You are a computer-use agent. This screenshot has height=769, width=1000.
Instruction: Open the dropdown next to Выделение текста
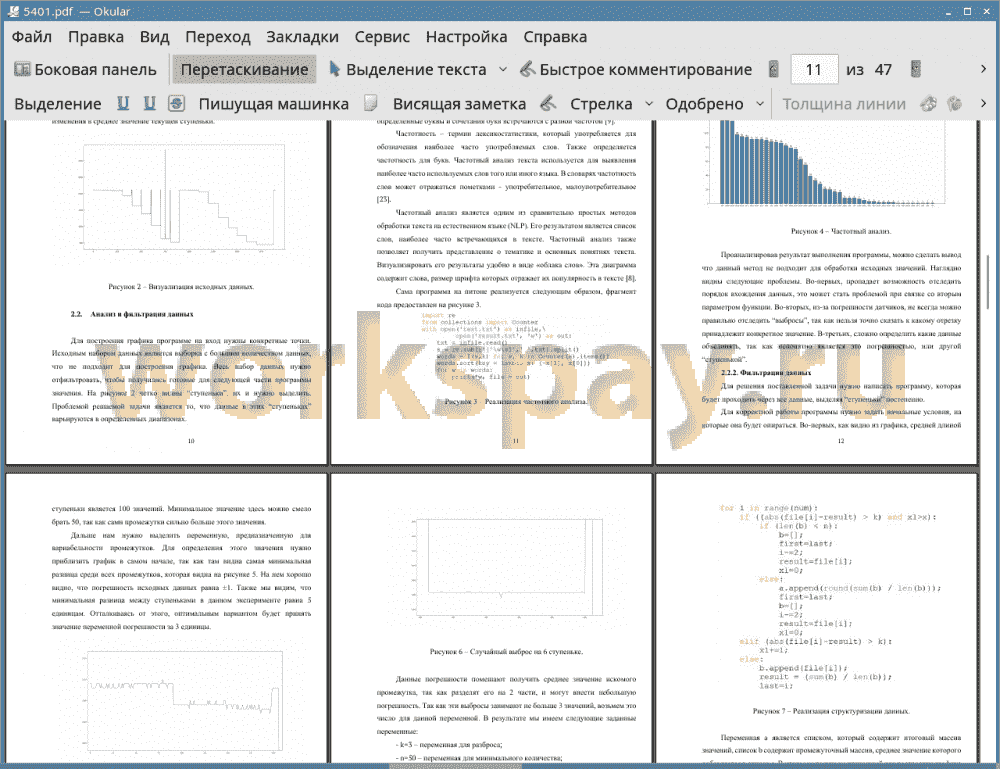(x=503, y=70)
